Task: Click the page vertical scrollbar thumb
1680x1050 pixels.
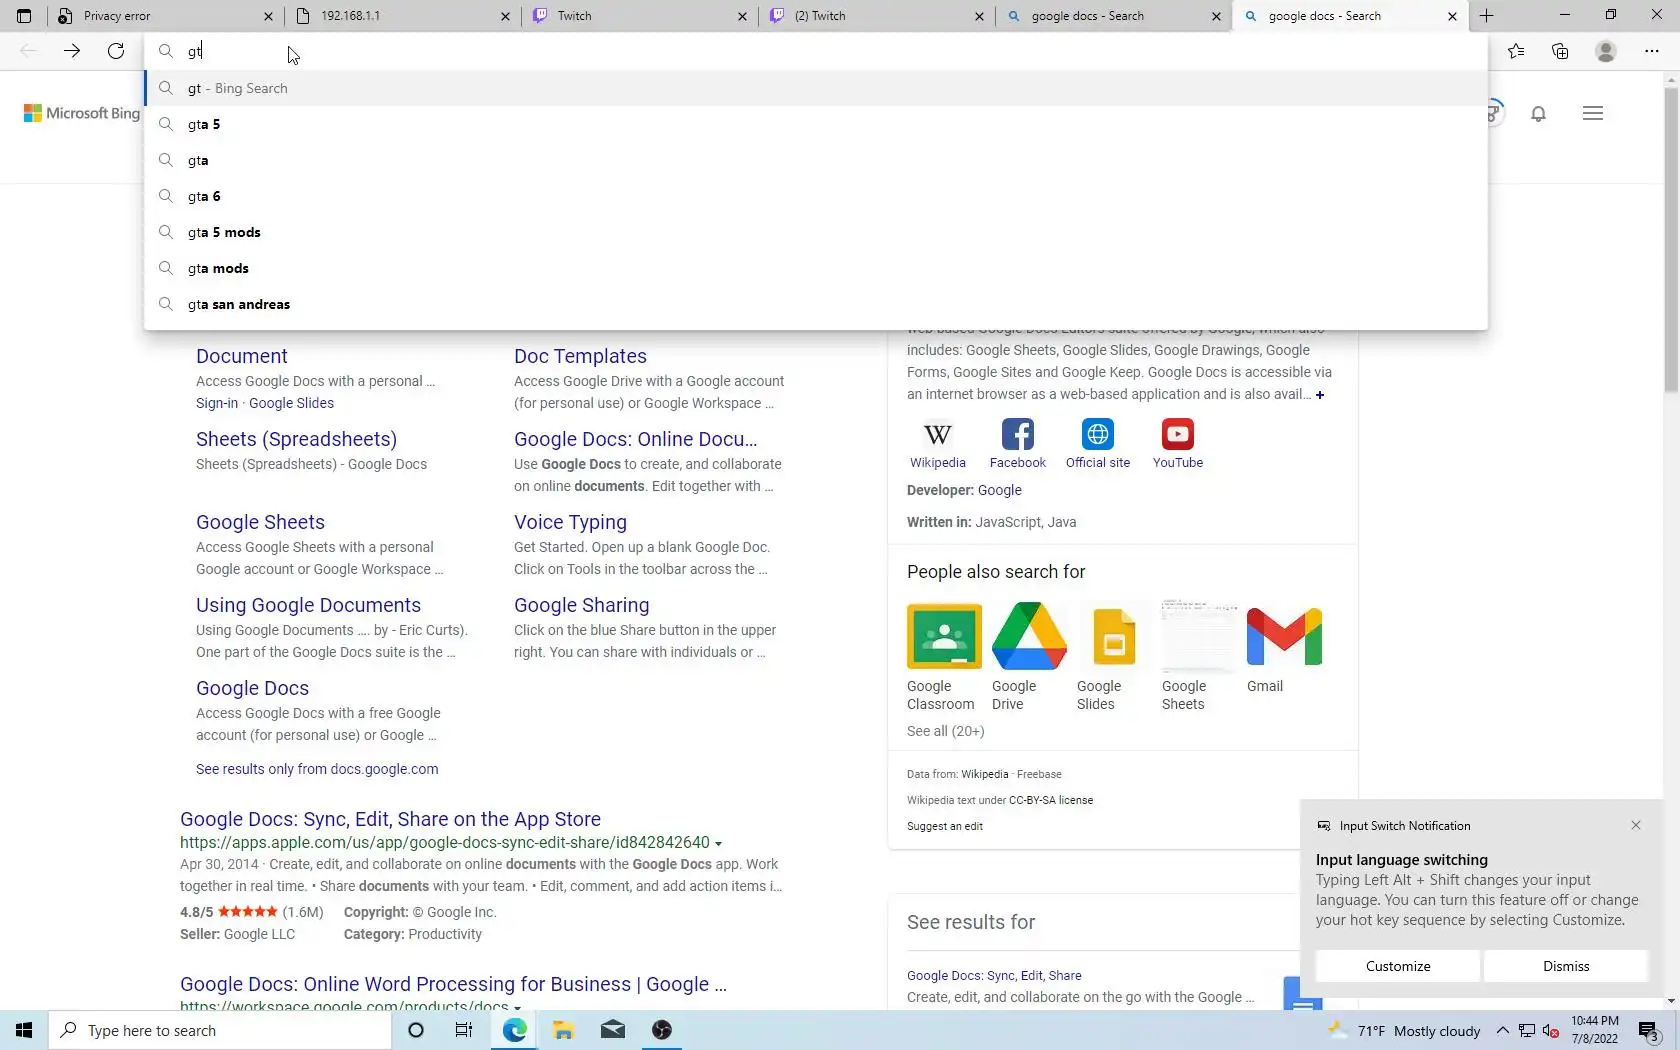Action: coord(1671,240)
